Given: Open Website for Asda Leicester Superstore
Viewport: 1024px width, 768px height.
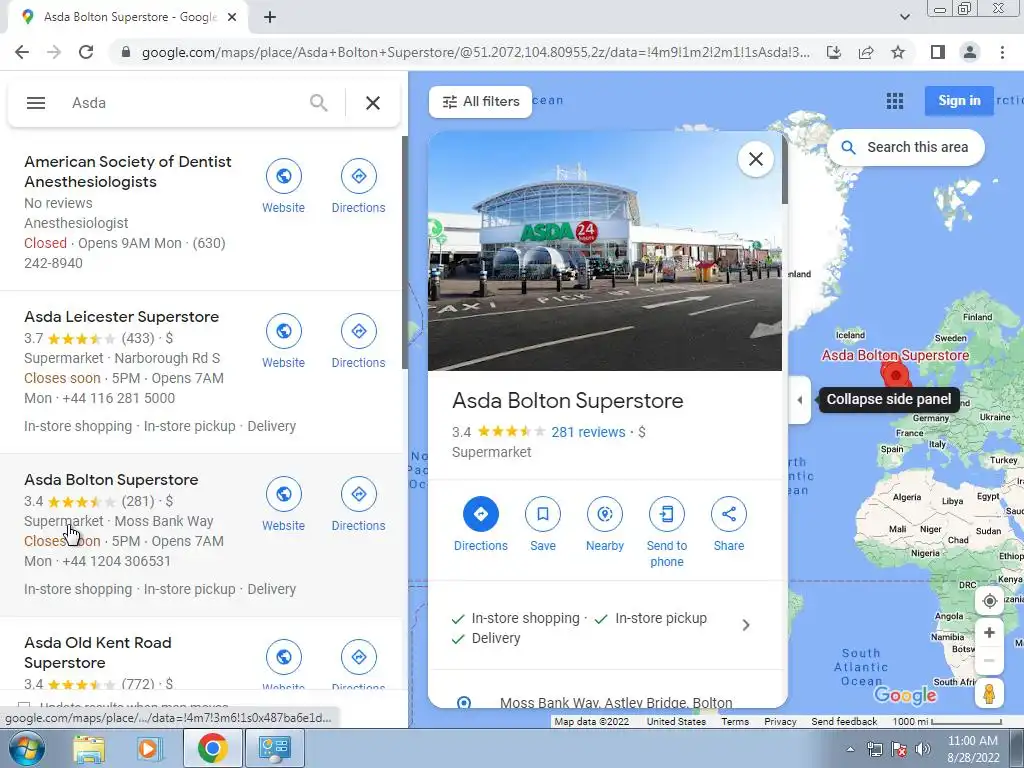Looking at the screenshot, I should (x=283, y=342).
